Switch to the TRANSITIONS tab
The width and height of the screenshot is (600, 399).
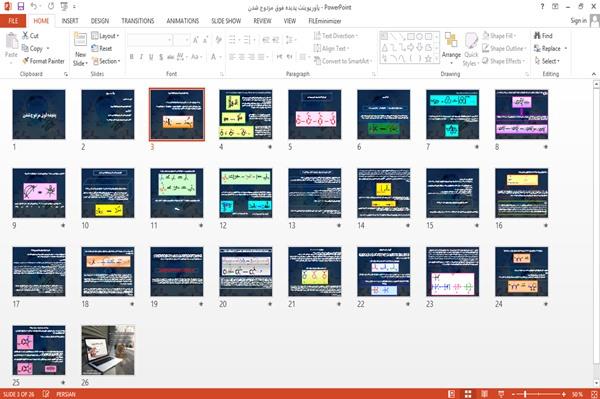[138, 21]
